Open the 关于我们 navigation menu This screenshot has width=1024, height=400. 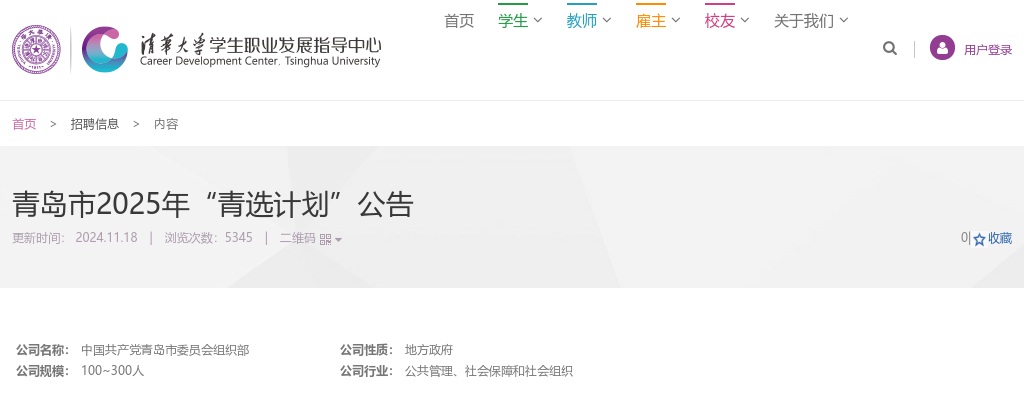tap(804, 20)
